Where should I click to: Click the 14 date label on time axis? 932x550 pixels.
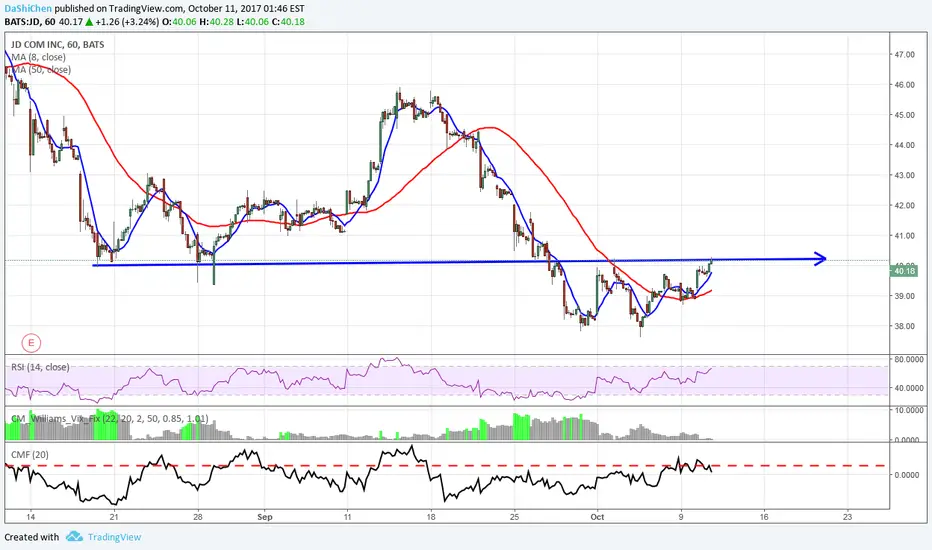30,517
